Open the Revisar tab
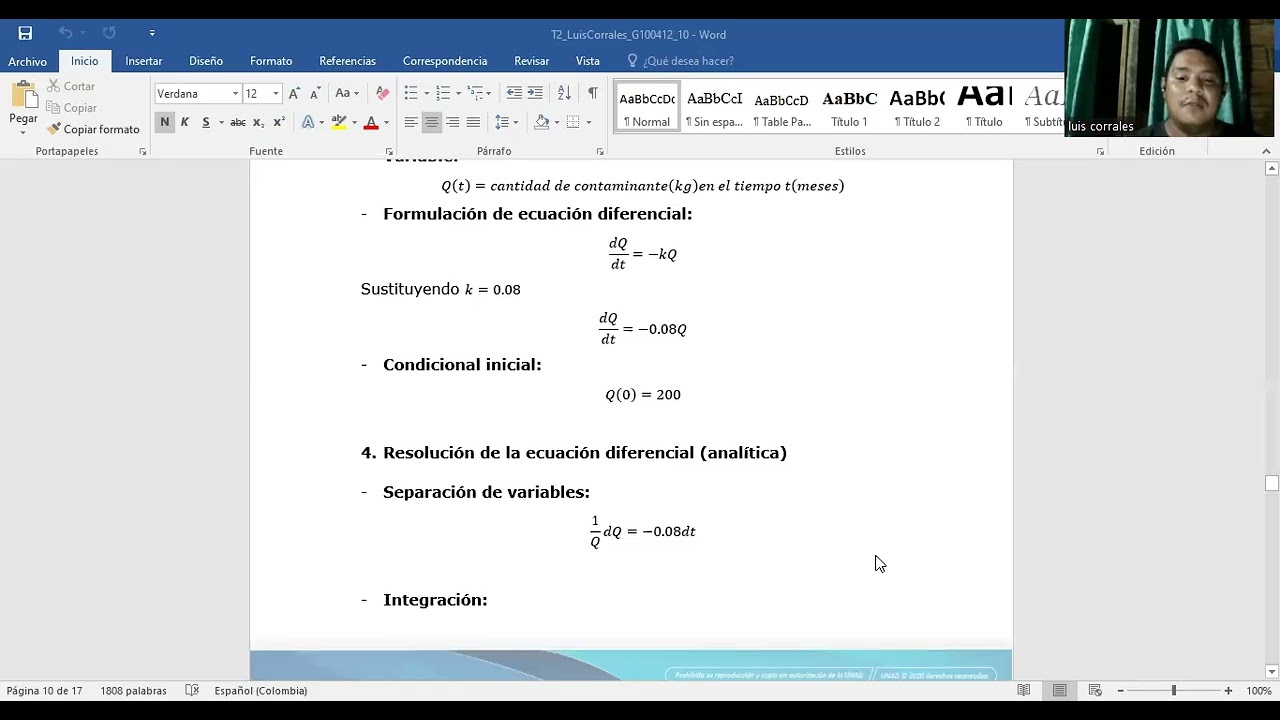 [x=532, y=61]
